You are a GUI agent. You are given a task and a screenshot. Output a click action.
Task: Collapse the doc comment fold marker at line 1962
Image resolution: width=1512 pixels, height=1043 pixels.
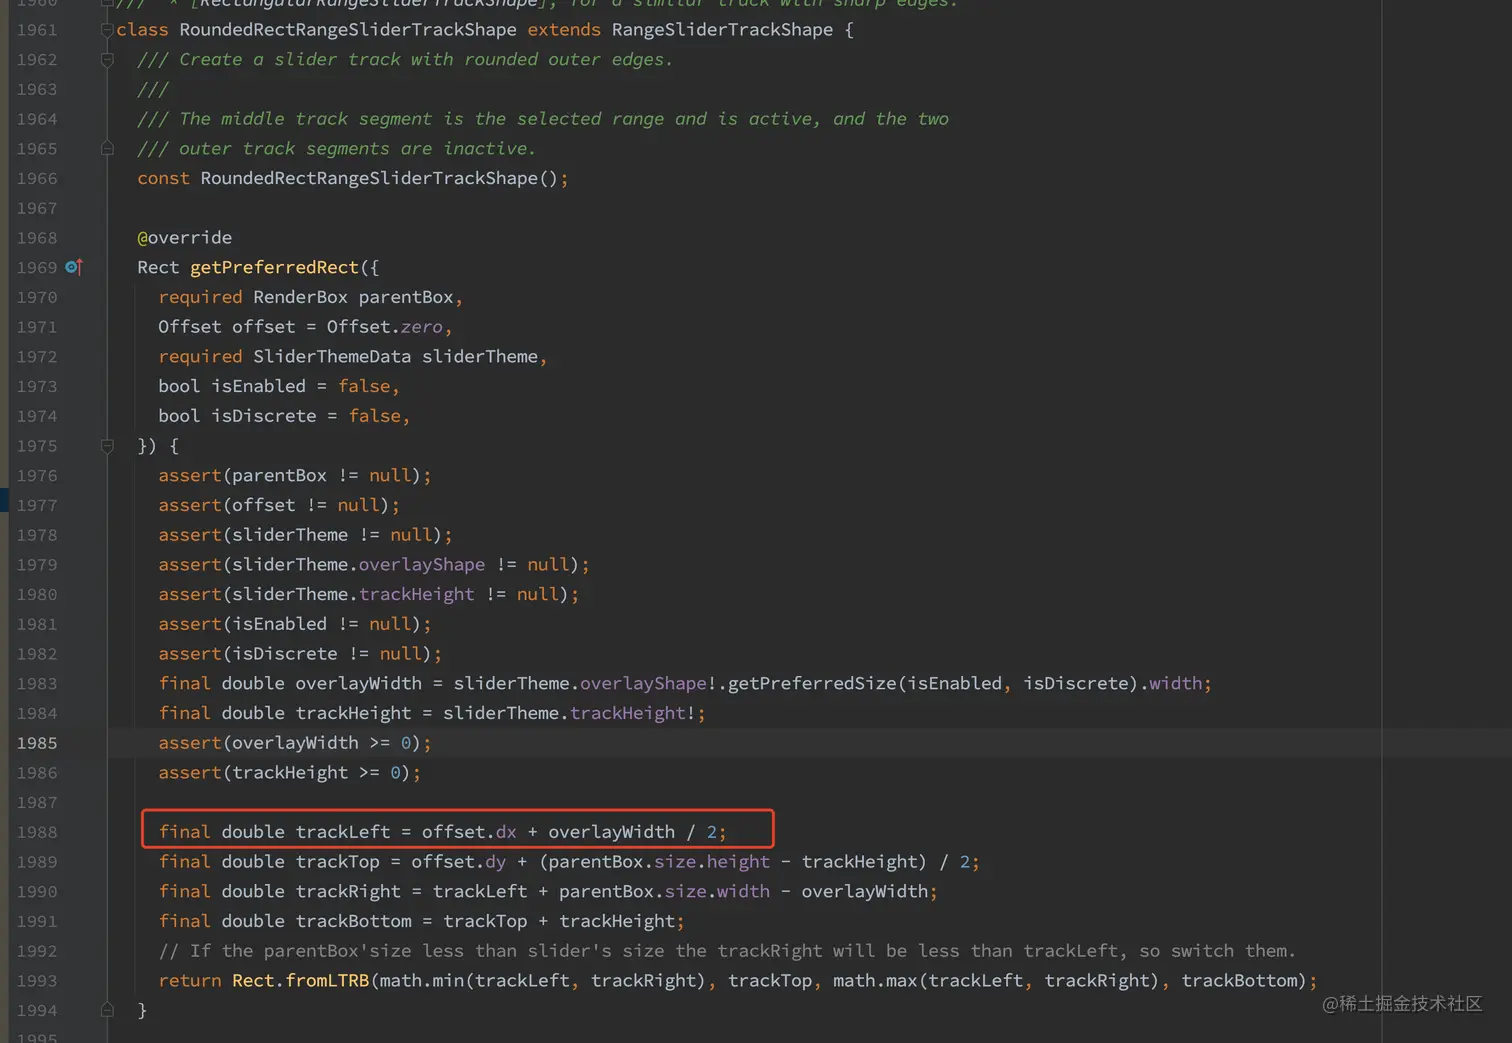107,60
